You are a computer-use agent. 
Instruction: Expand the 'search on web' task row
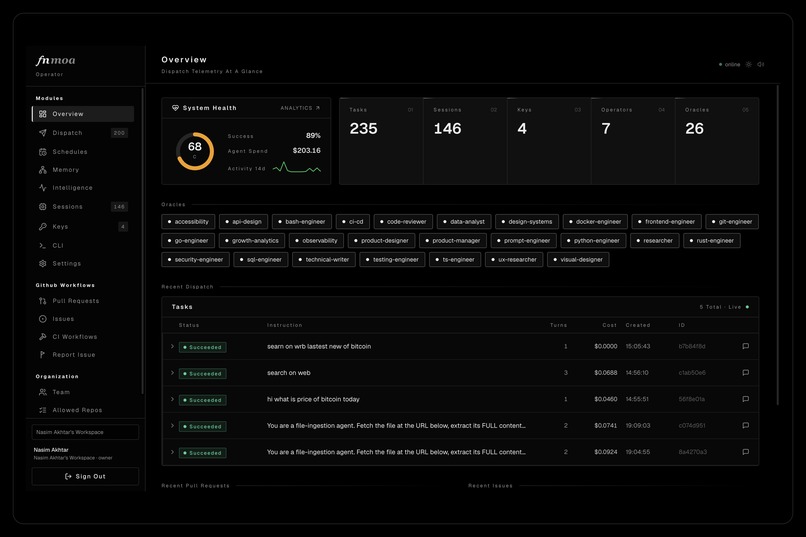pyautogui.click(x=172, y=373)
